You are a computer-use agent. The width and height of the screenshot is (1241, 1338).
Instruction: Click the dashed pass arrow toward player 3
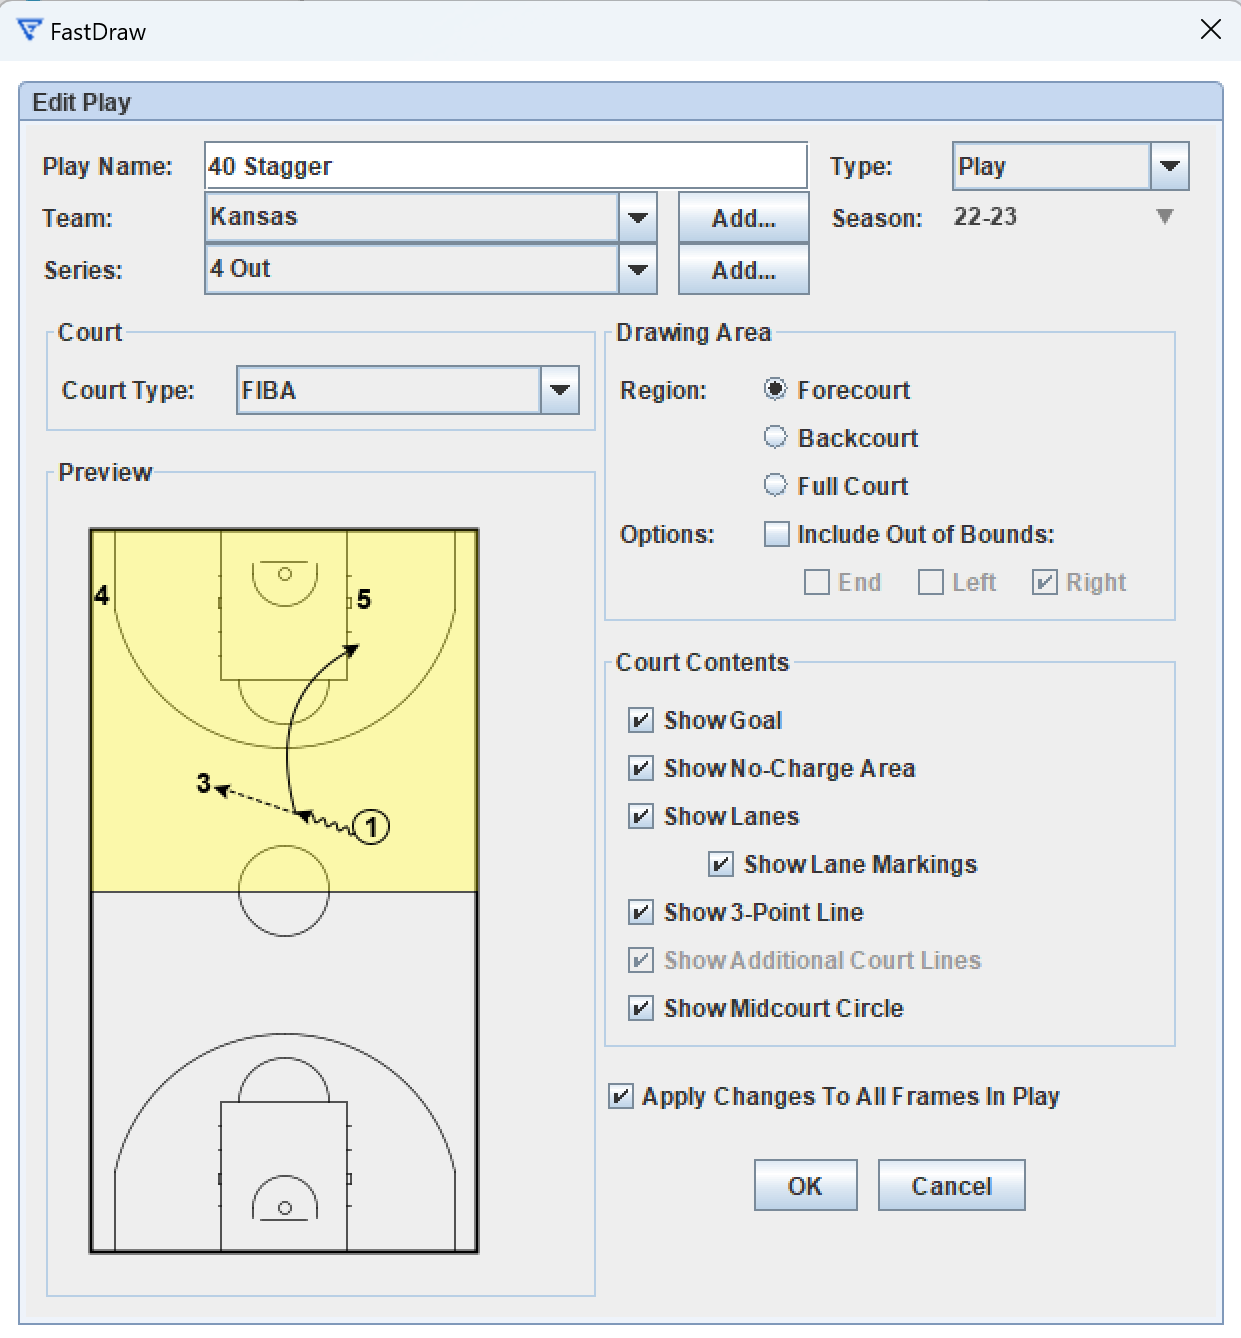[255, 802]
